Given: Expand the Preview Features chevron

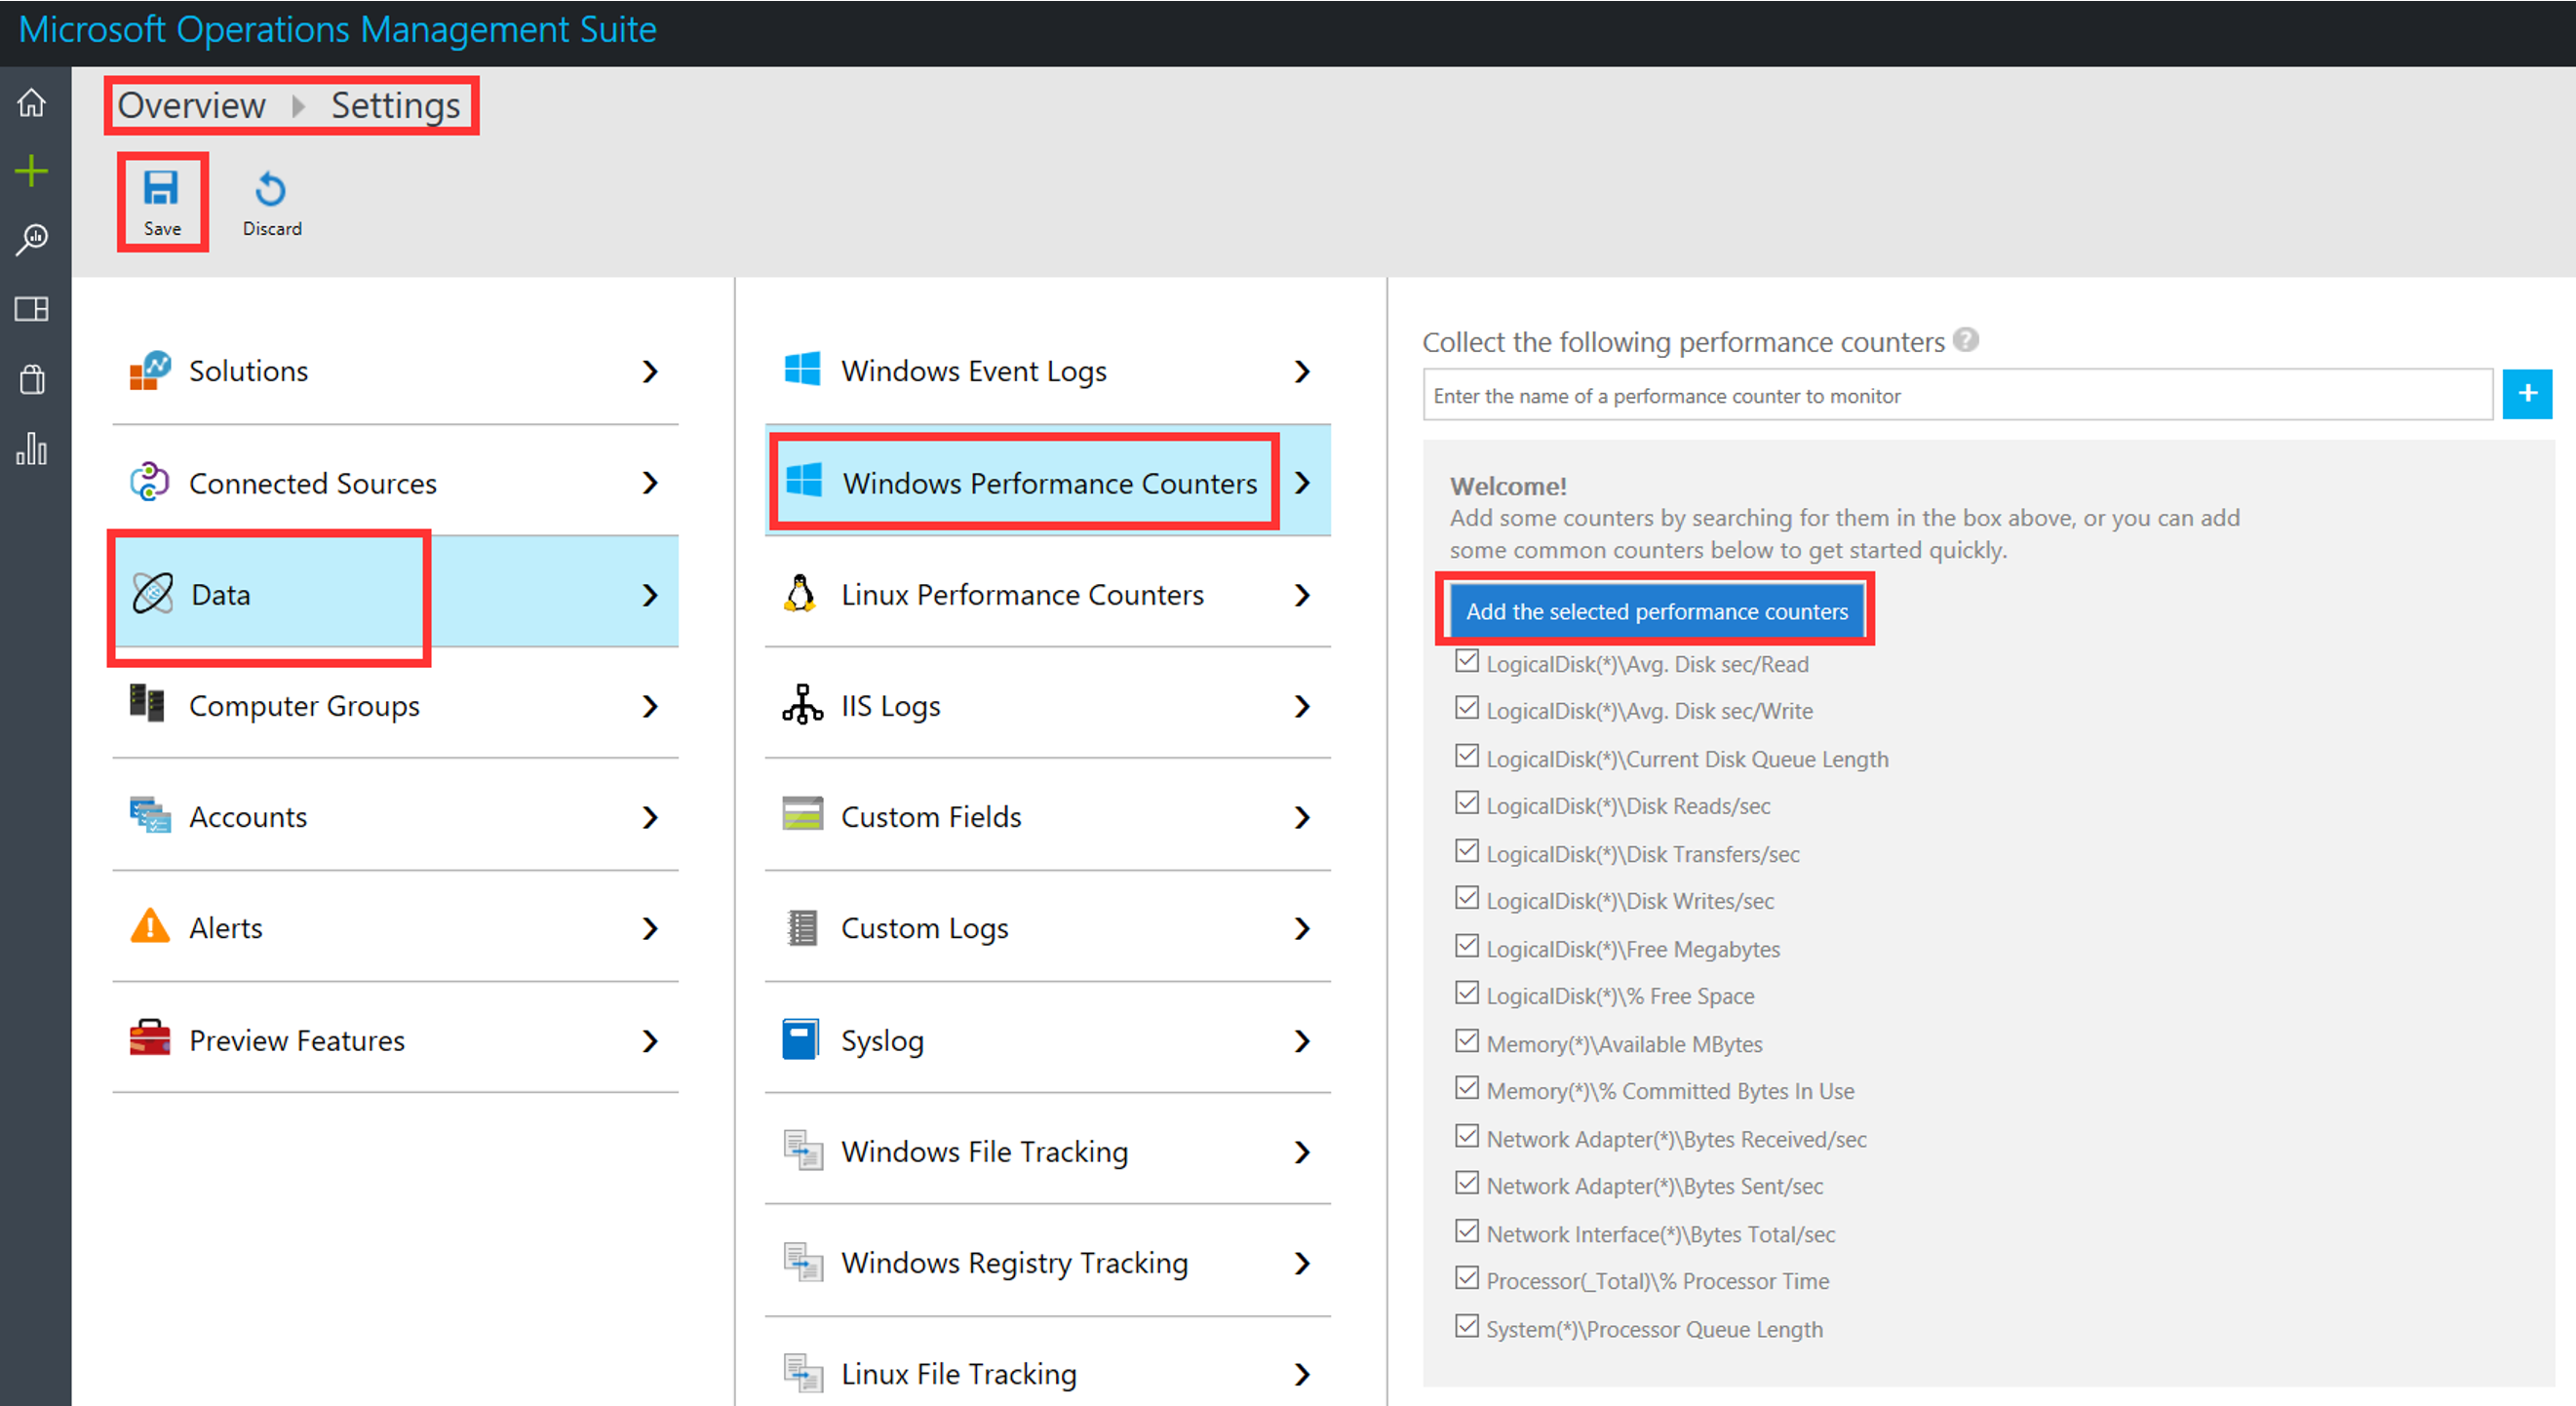Looking at the screenshot, I should (x=650, y=1041).
